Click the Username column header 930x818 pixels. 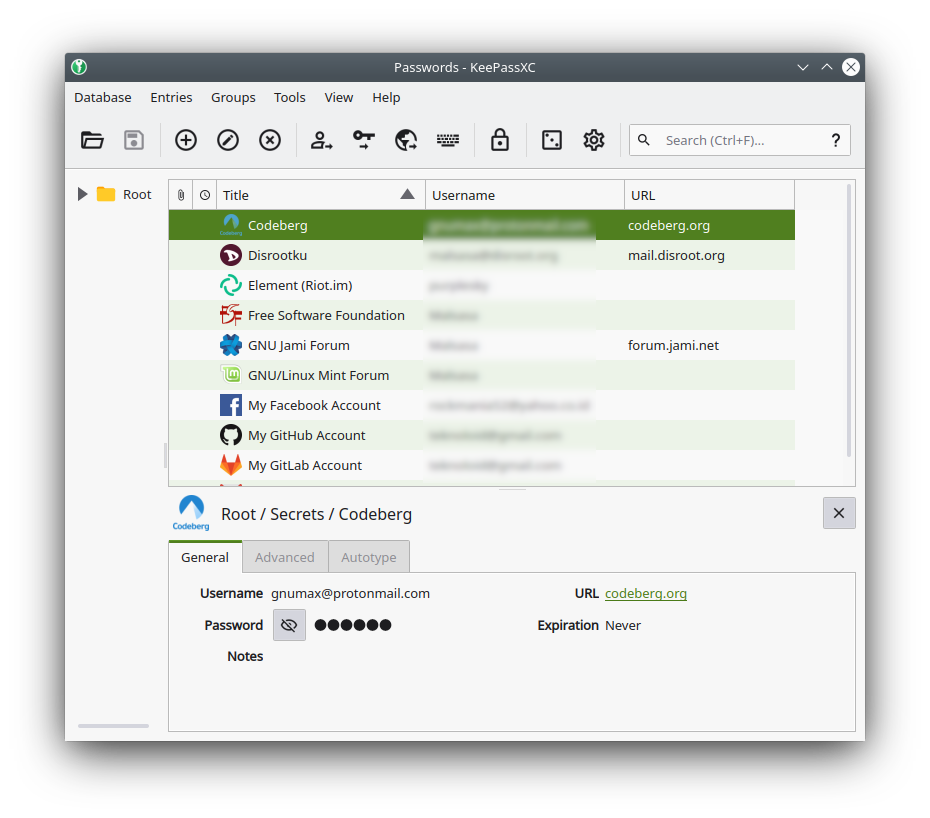pos(525,195)
